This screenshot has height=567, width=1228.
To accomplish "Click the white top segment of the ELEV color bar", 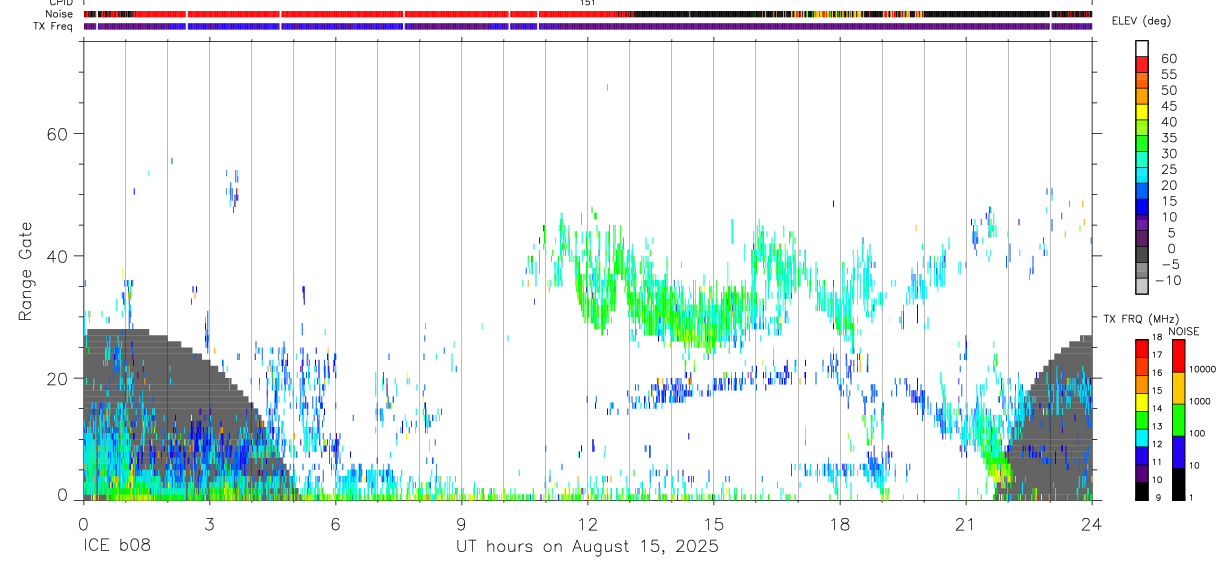I will coord(1142,47).
